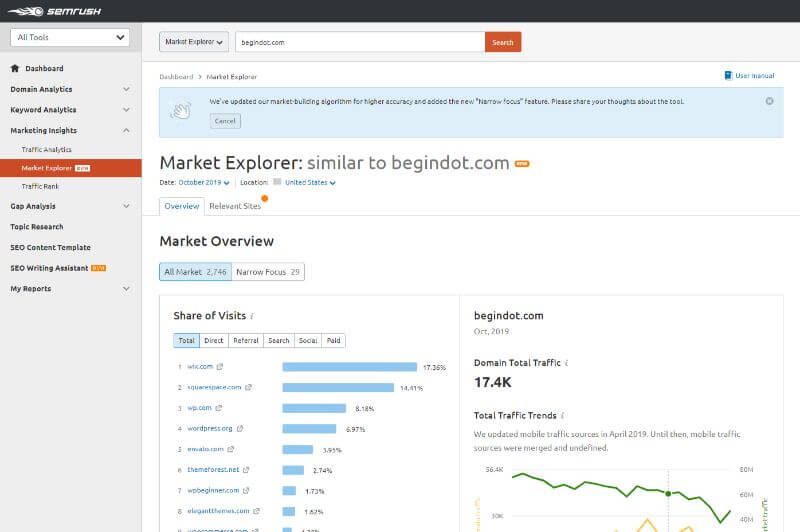Click Domain Total Traffic info icon
Screen dimensions: 800x532
(566, 363)
